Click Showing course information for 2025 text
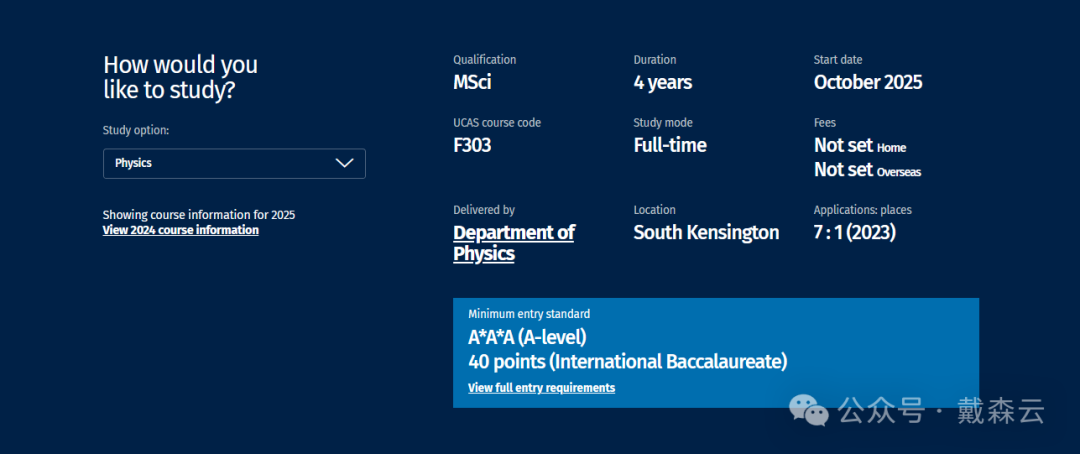The width and height of the screenshot is (1080, 454). [x=198, y=215]
